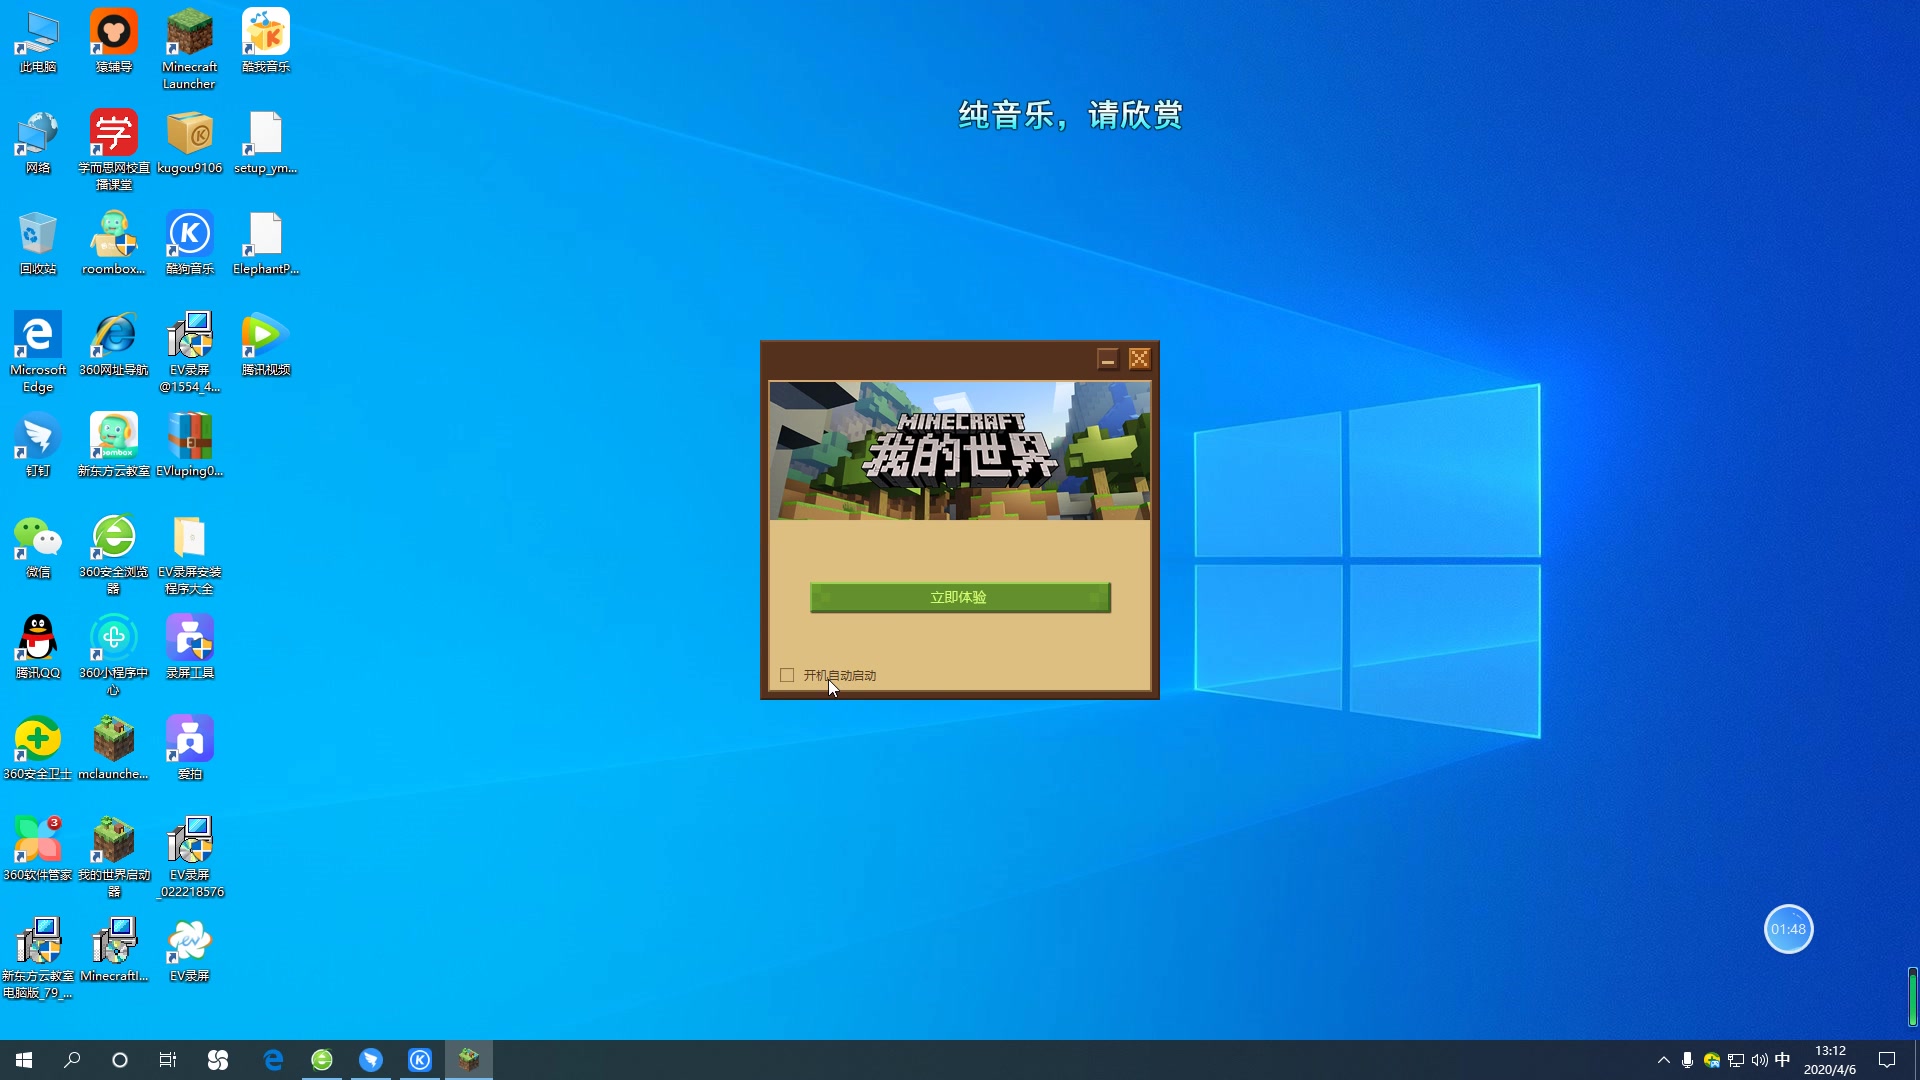Open 新东方云教室 desktop icon
Viewport: 1920px width, 1080px height.
pos(114,446)
